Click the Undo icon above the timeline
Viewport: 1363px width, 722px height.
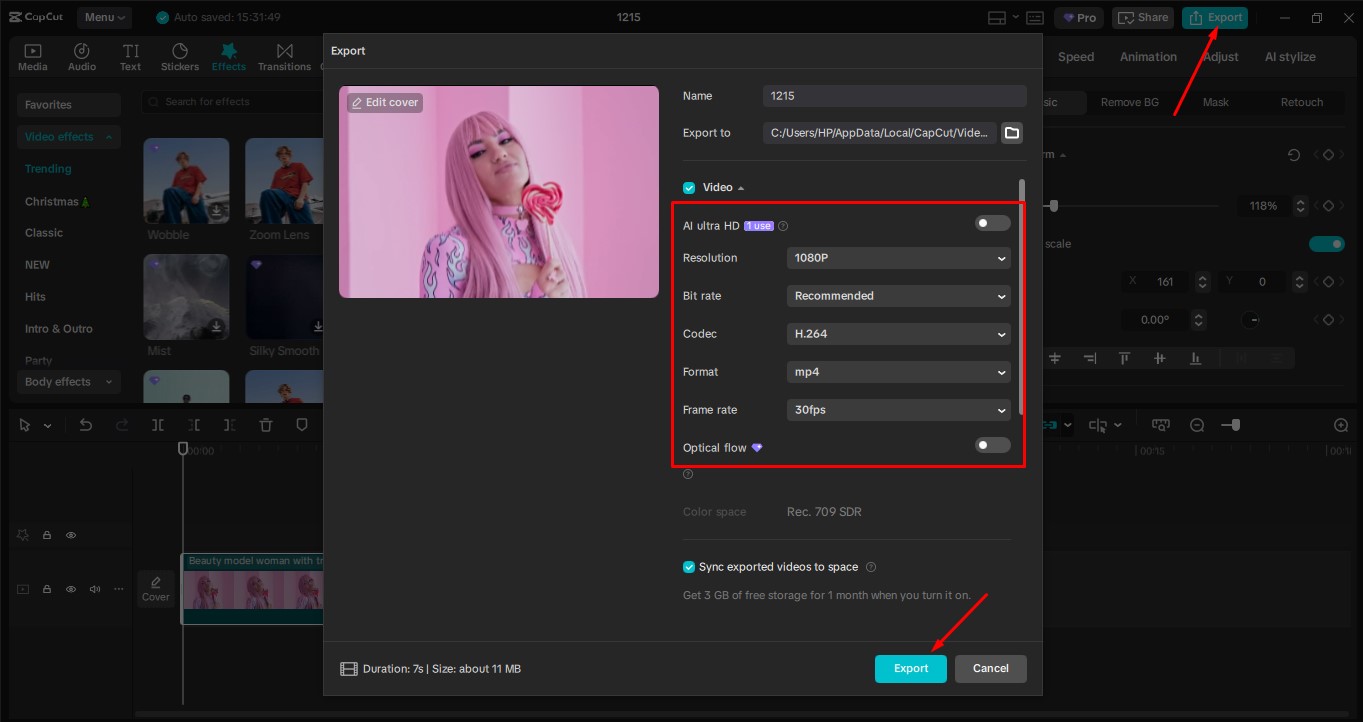[85, 424]
